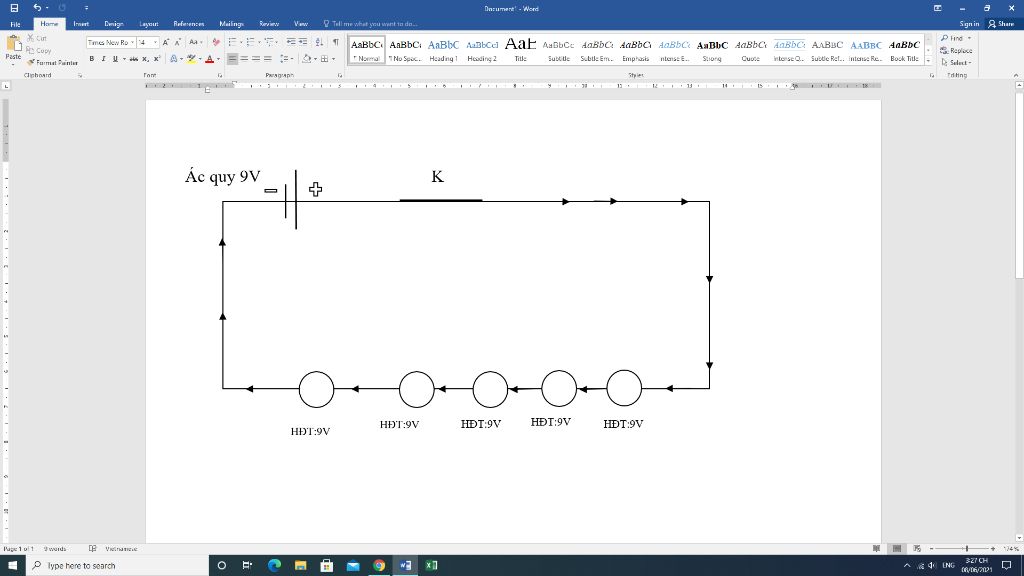The width and height of the screenshot is (1024, 576).
Task: Apply Format Painter tool
Action: (x=52, y=63)
